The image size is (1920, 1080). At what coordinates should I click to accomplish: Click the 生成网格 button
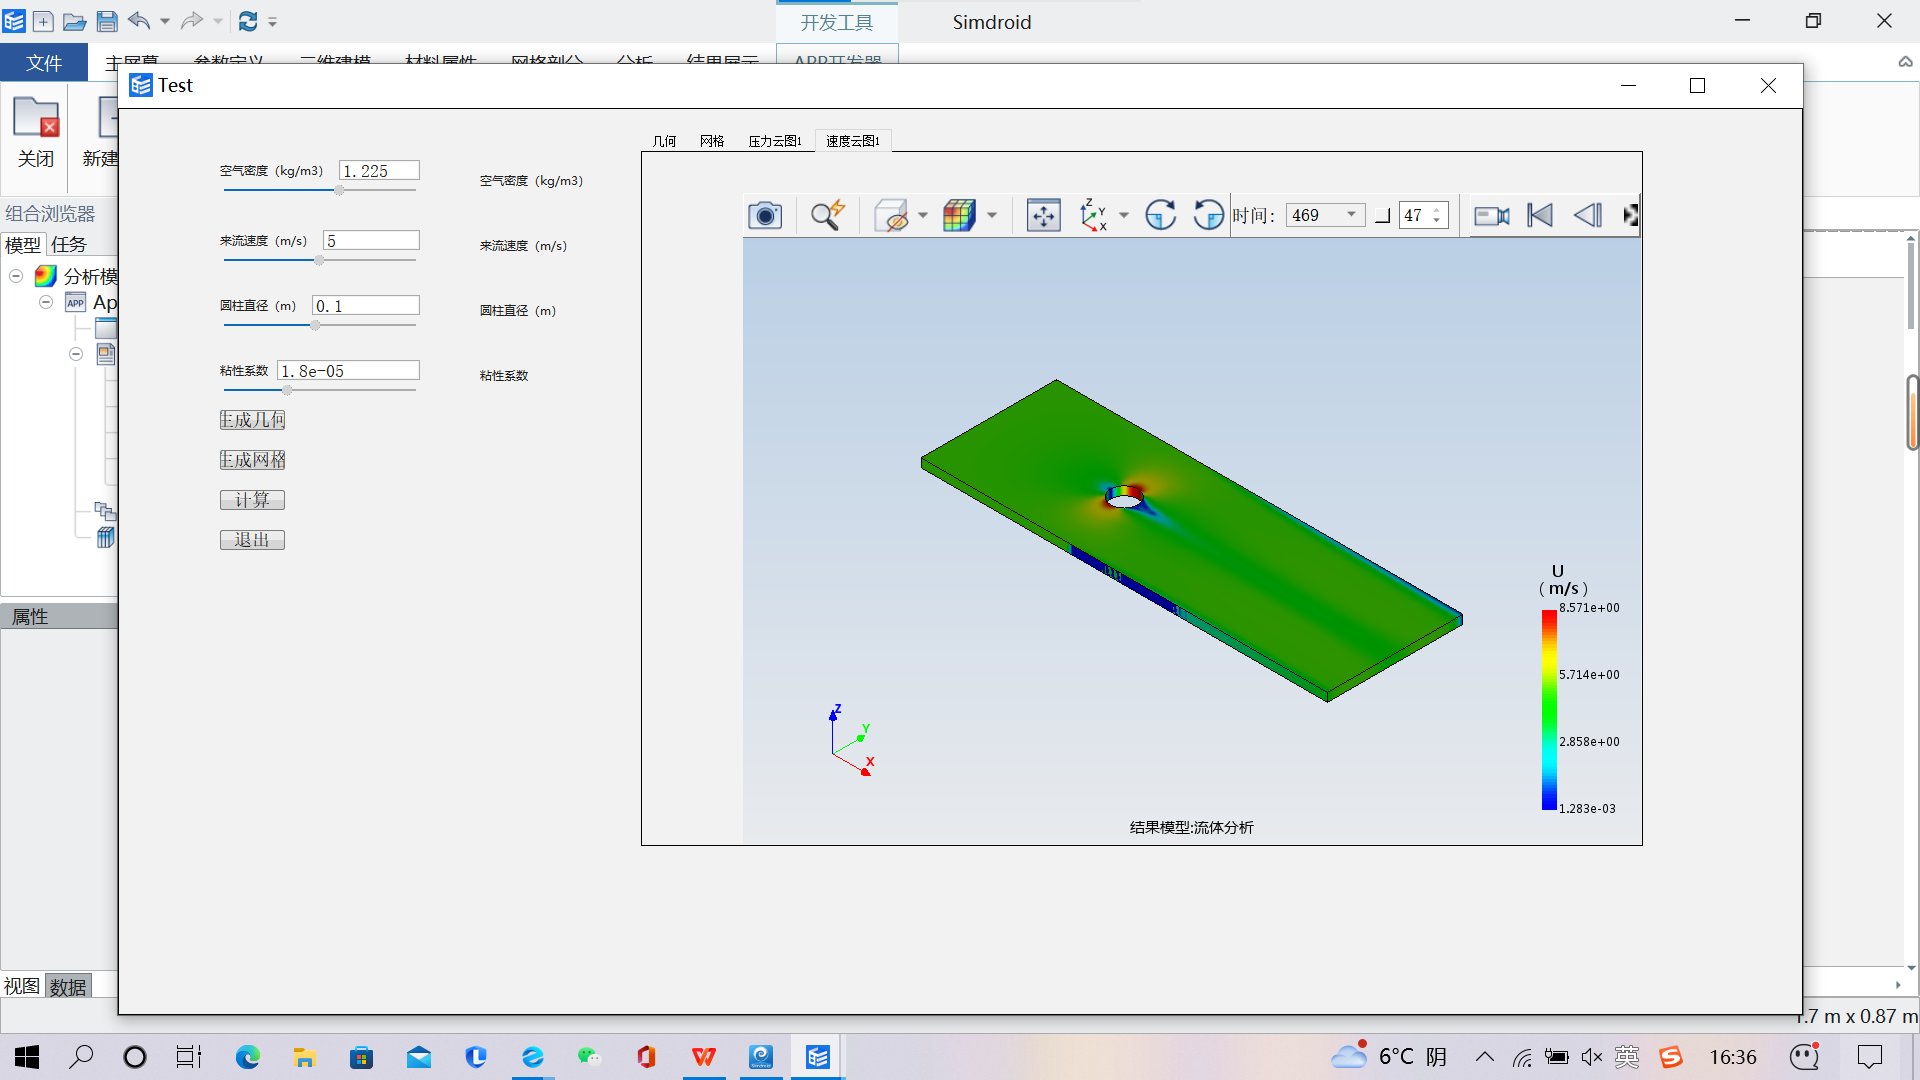[252, 460]
